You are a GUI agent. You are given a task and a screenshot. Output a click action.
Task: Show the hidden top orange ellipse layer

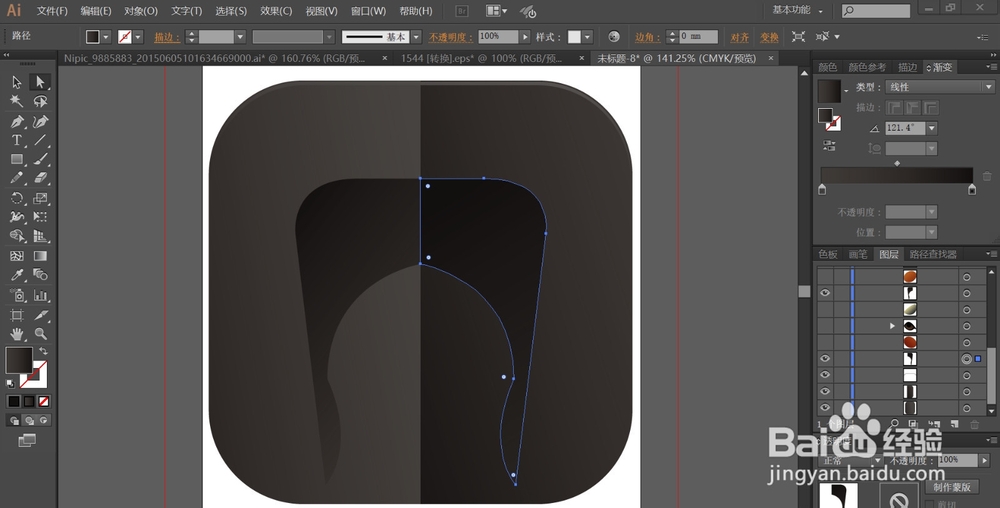[x=825, y=277]
